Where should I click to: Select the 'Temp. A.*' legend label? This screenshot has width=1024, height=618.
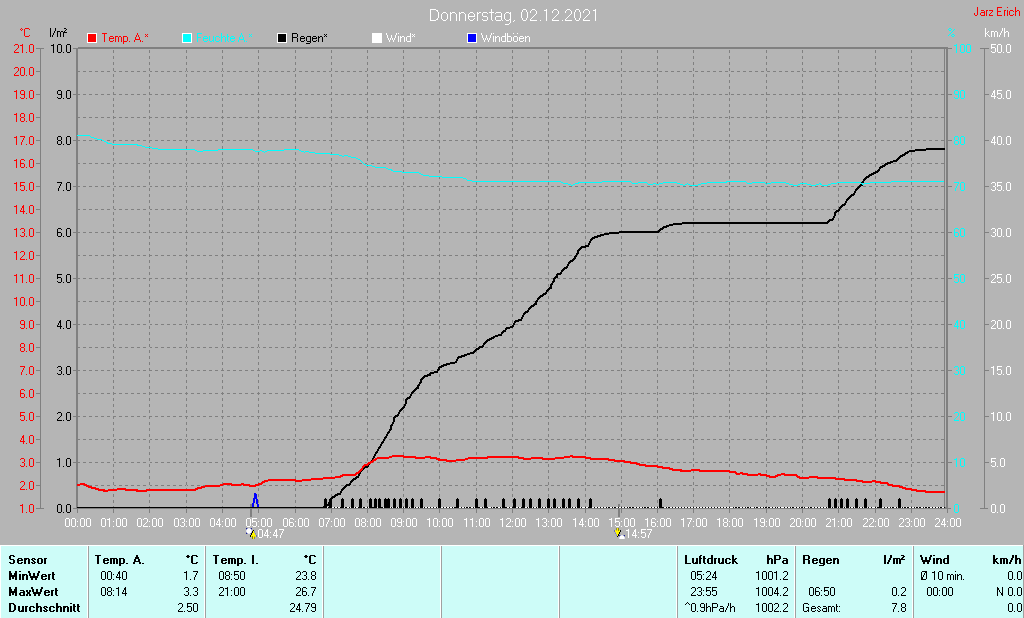[x=125, y=39]
